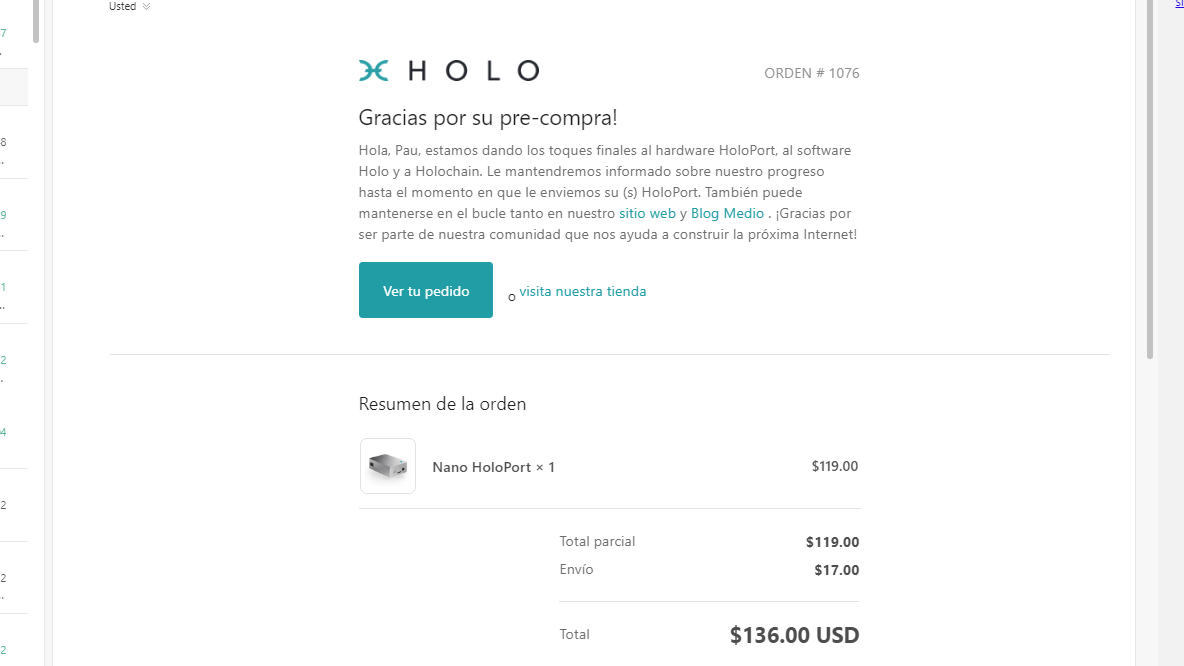Open the Nano HoloPort product thumbnail
The width and height of the screenshot is (1184, 666).
point(387,466)
